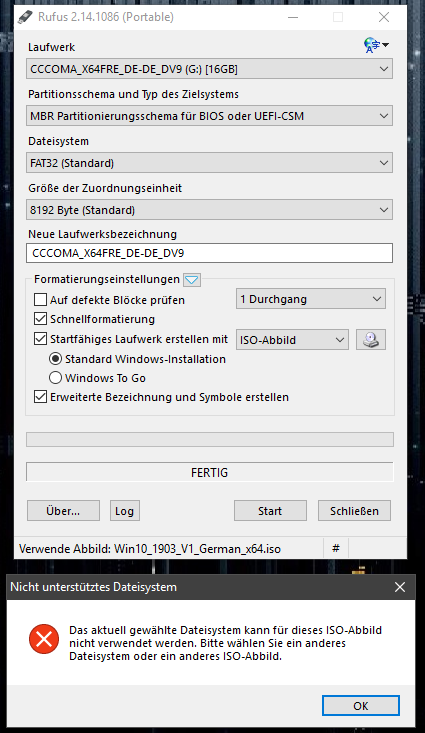
Task: Click the FERTIG status field
Action: coord(209,472)
